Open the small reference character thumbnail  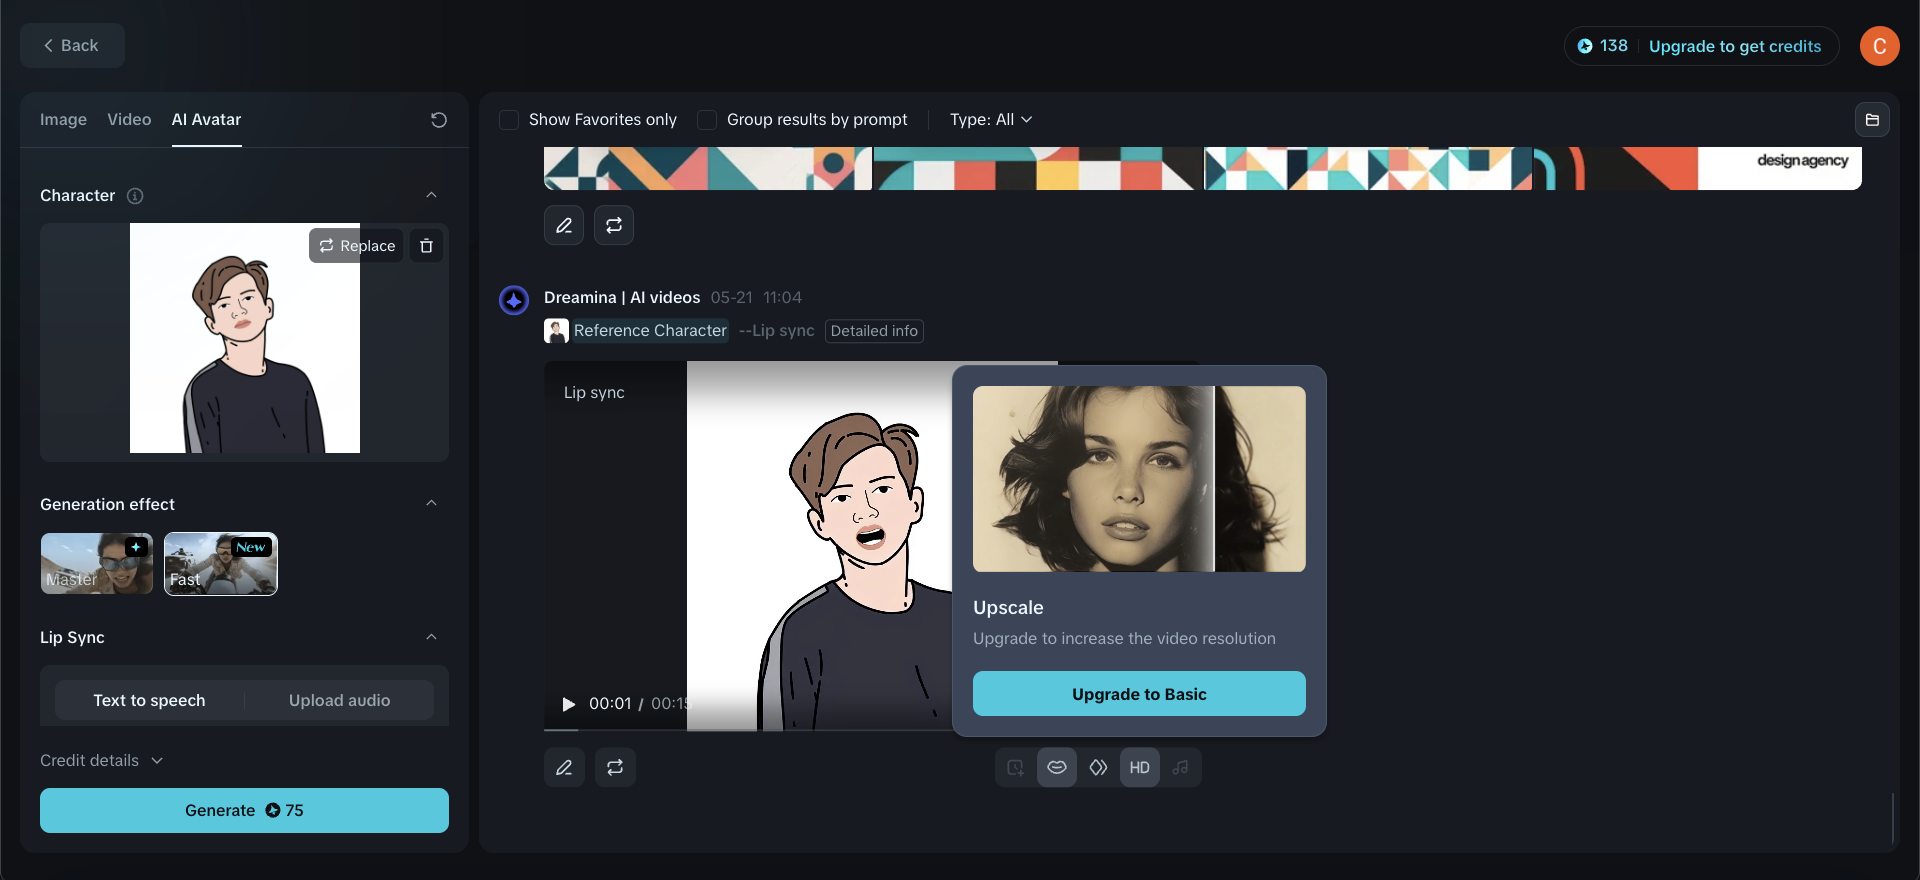[556, 331]
